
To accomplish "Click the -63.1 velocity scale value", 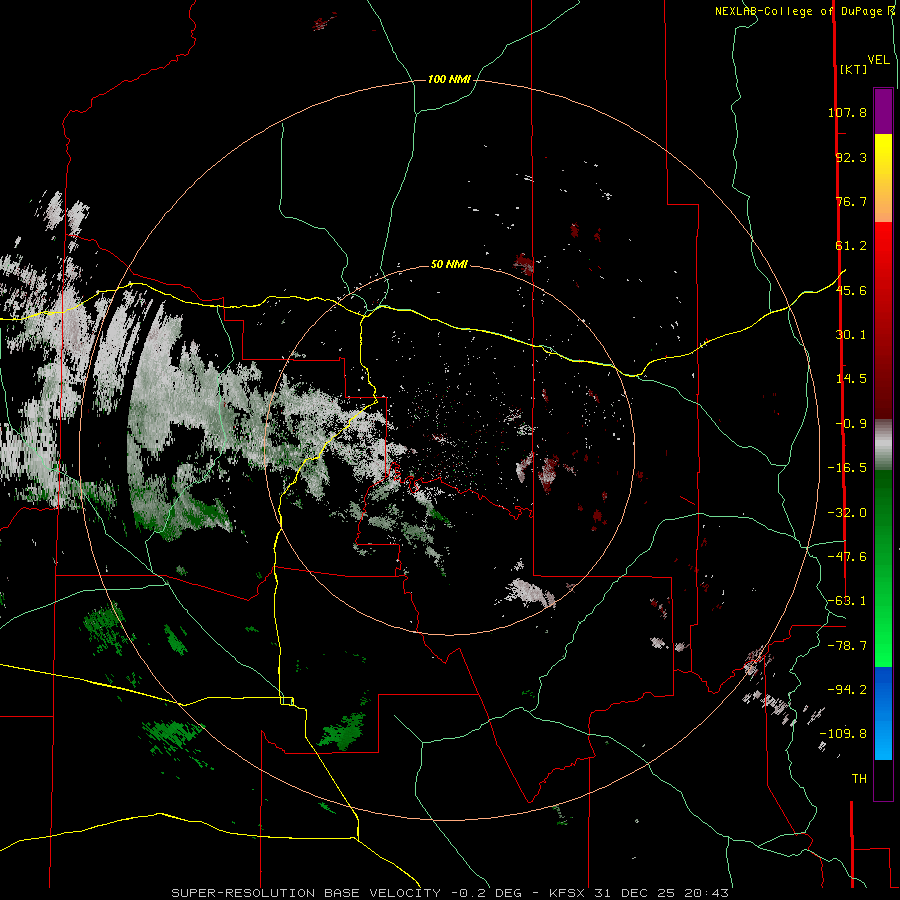I will pyautogui.click(x=847, y=601).
